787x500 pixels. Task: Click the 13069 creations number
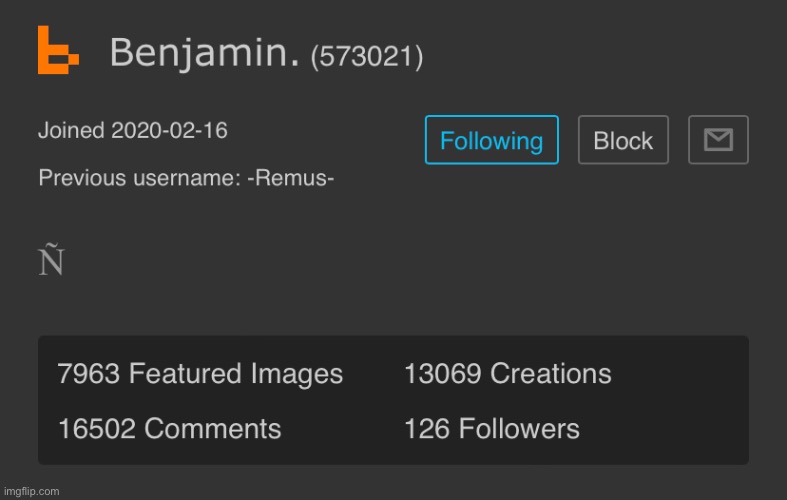(x=442, y=373)
